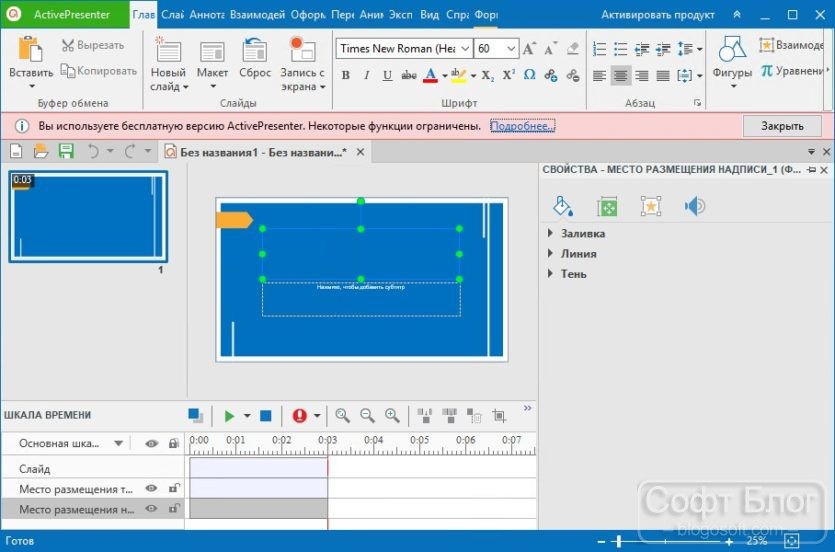Select slide 1 thumbnail
This screenshot has height=552, width=835.
click(88, 217)
